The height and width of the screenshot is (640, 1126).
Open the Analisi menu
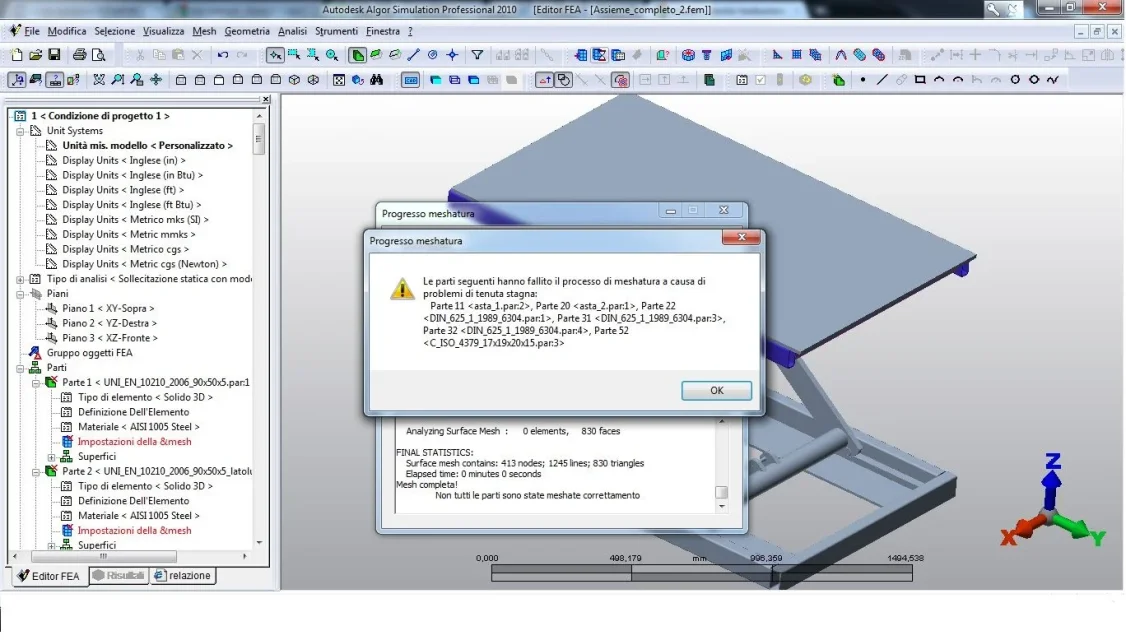[x=292, y=31]
